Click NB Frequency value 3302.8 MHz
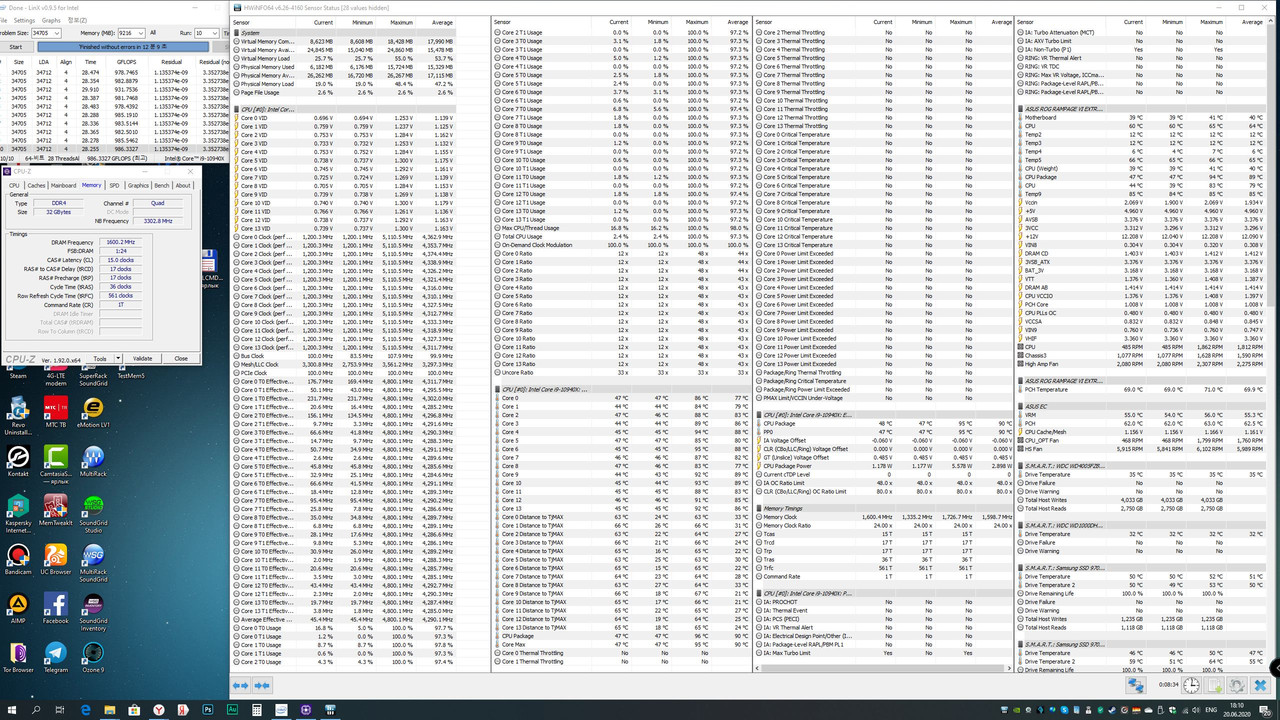This screenshot has height=720, width=1280. click(158, 221)
